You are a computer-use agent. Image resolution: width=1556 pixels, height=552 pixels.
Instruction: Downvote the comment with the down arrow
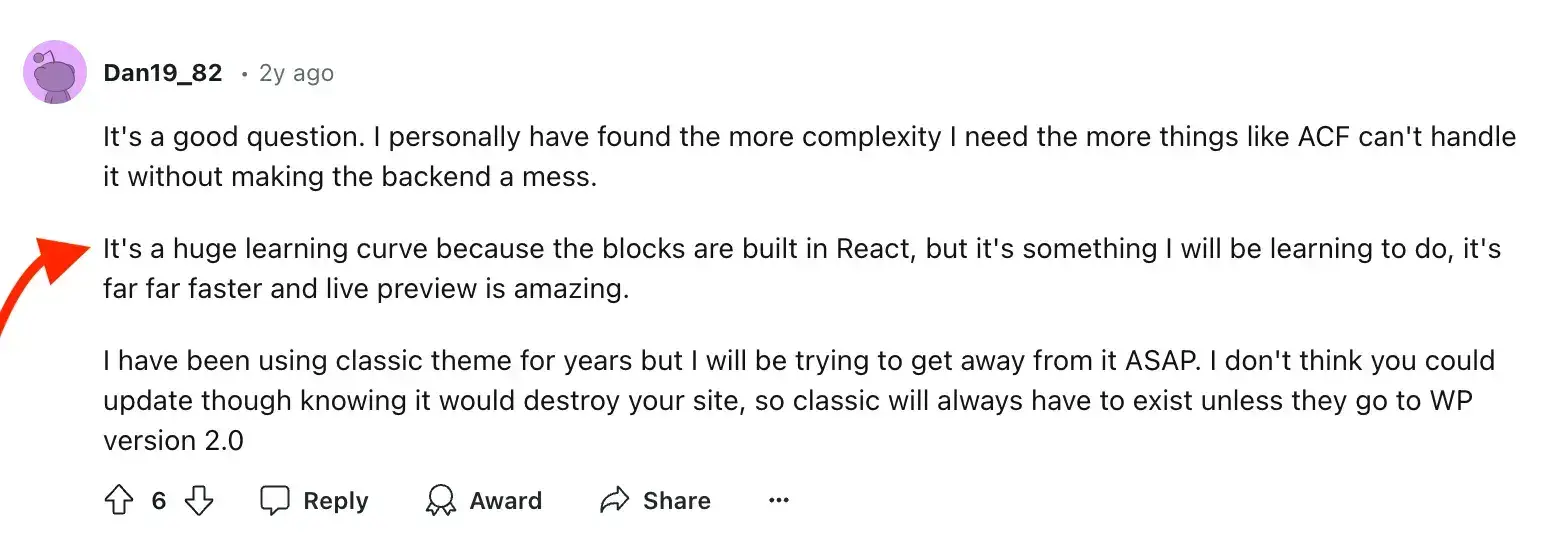tap(200, 501)
